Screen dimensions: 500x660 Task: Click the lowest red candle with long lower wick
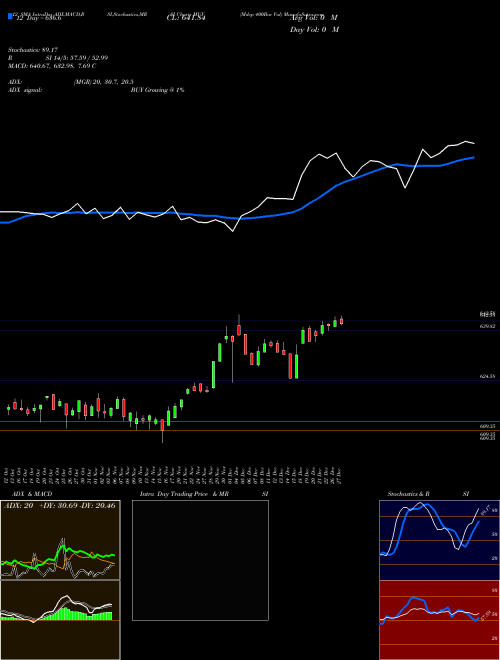click(162, 430)
